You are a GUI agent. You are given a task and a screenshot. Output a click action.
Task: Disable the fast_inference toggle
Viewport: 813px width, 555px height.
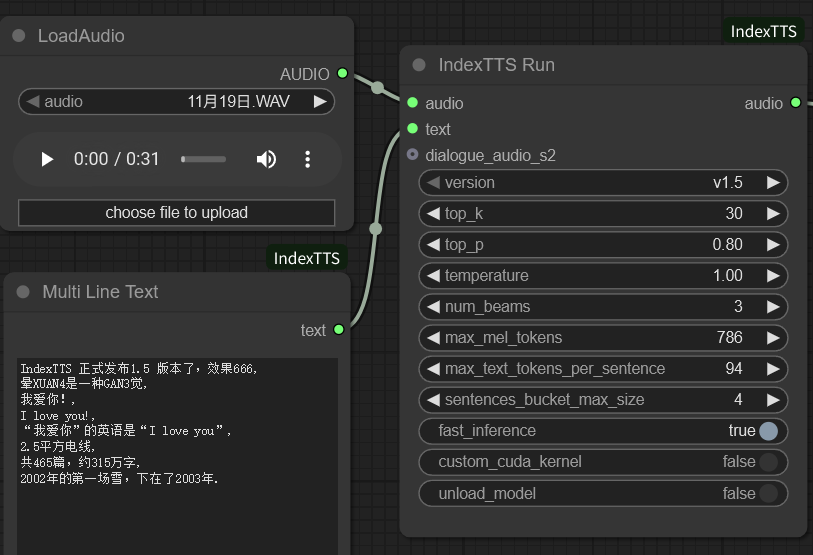[x=767, y=431]
